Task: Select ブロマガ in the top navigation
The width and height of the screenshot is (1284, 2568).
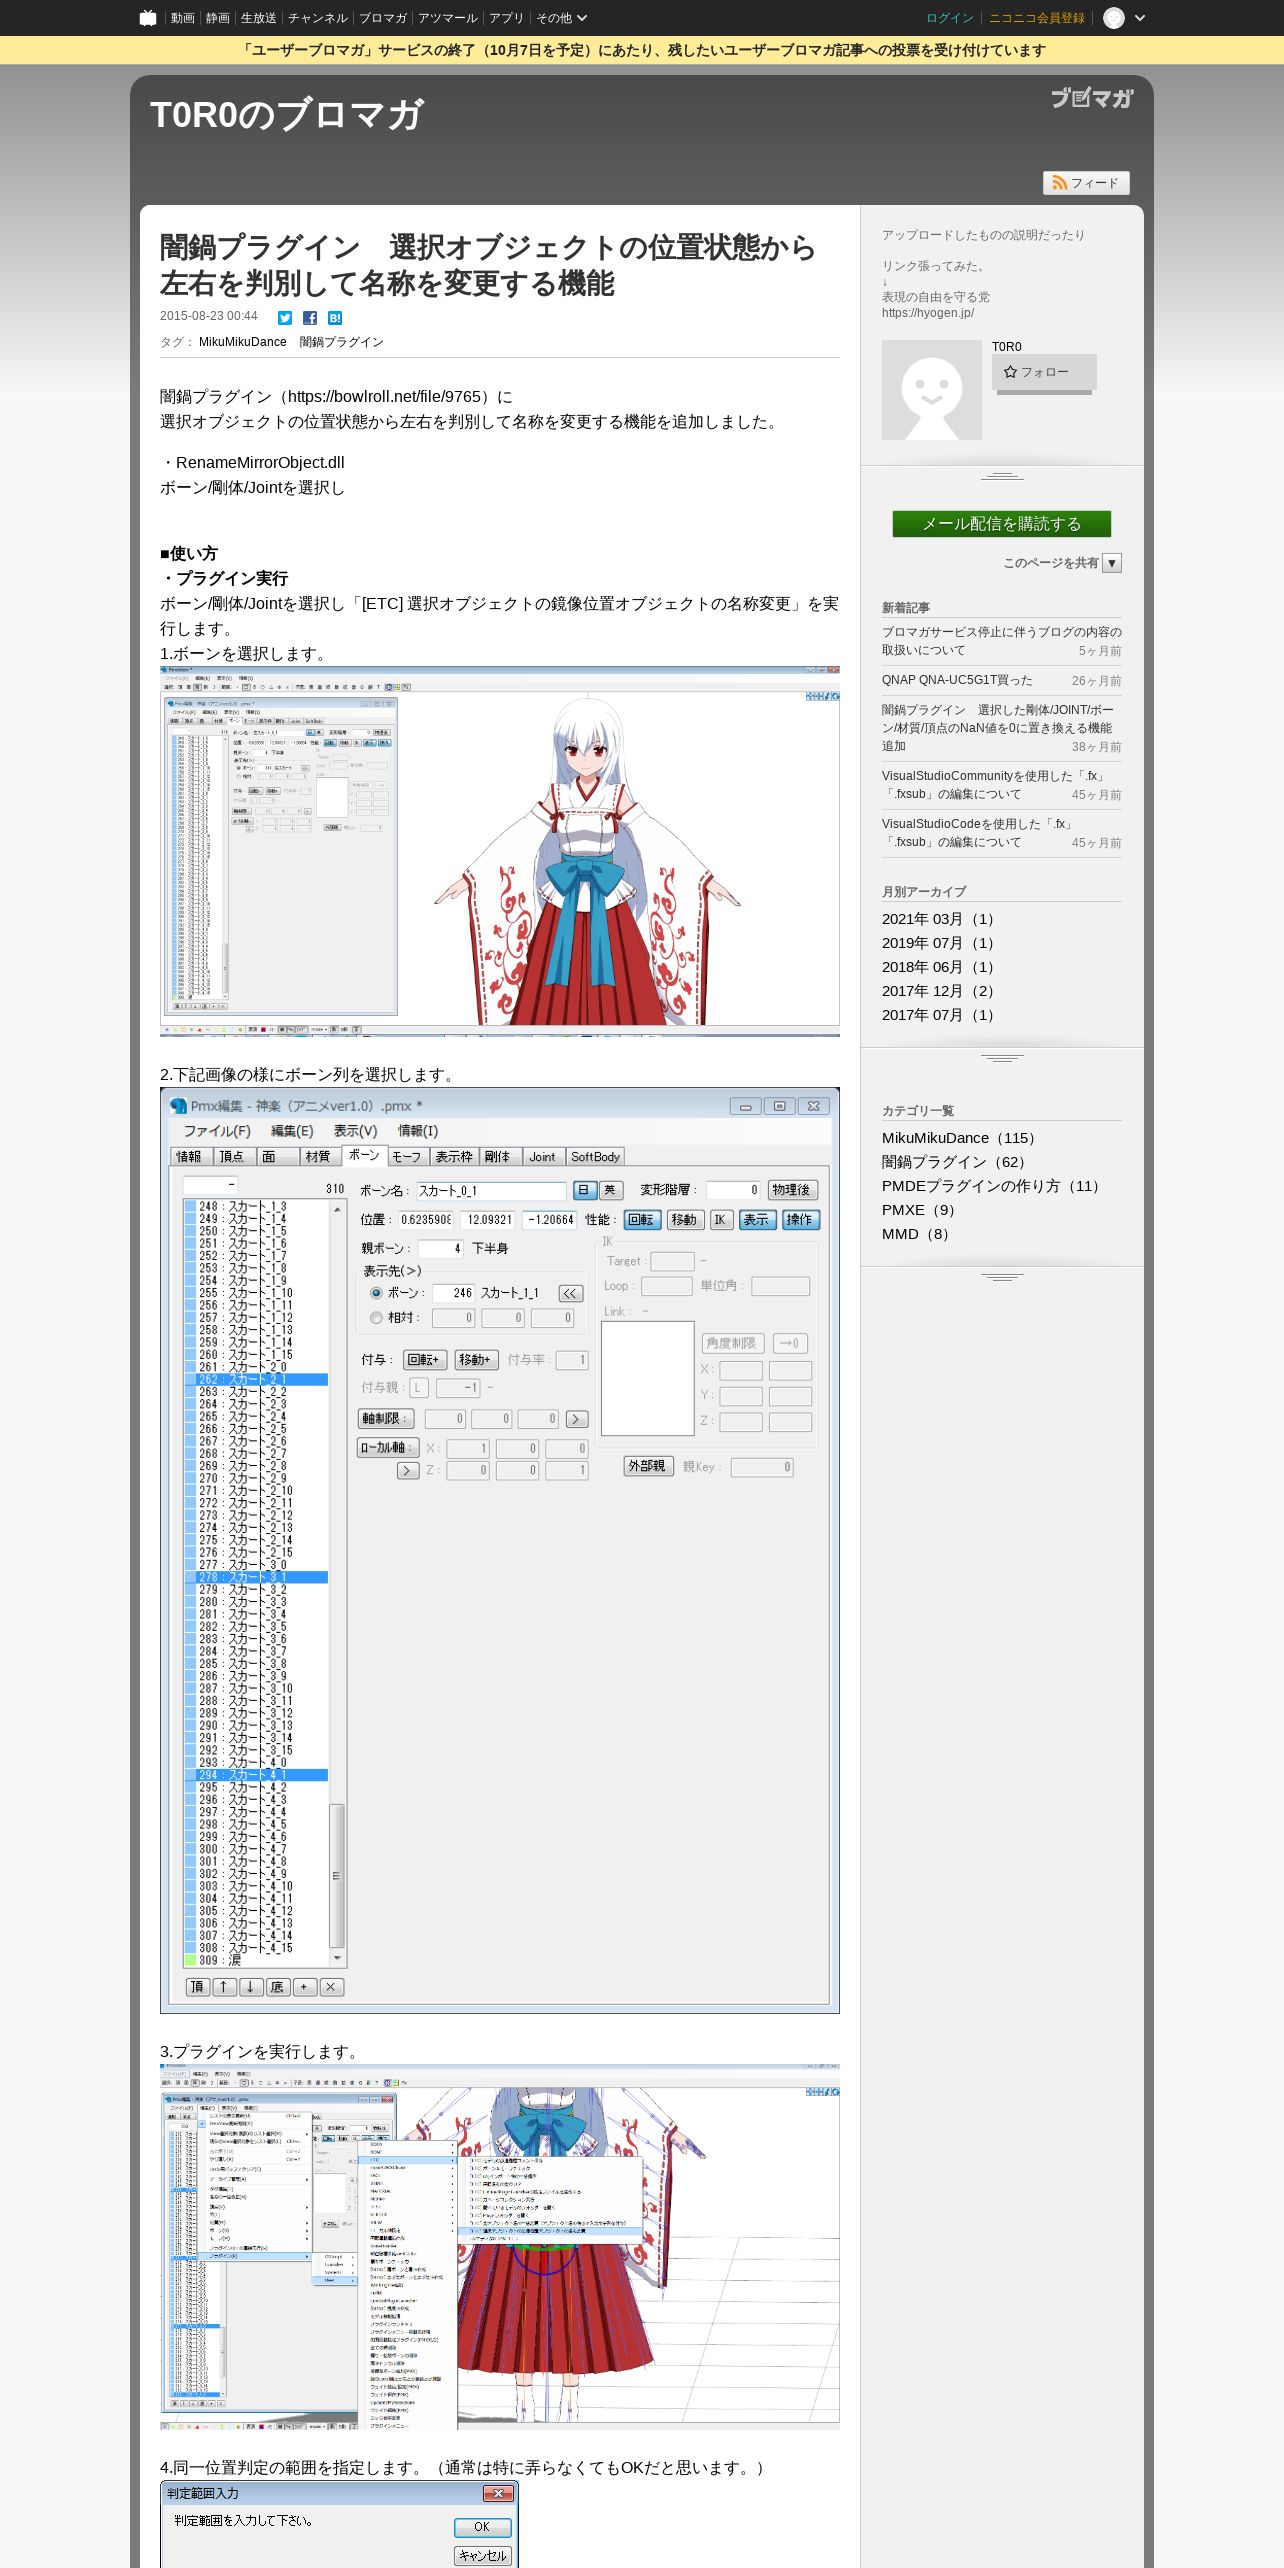Action: (383, 18)
